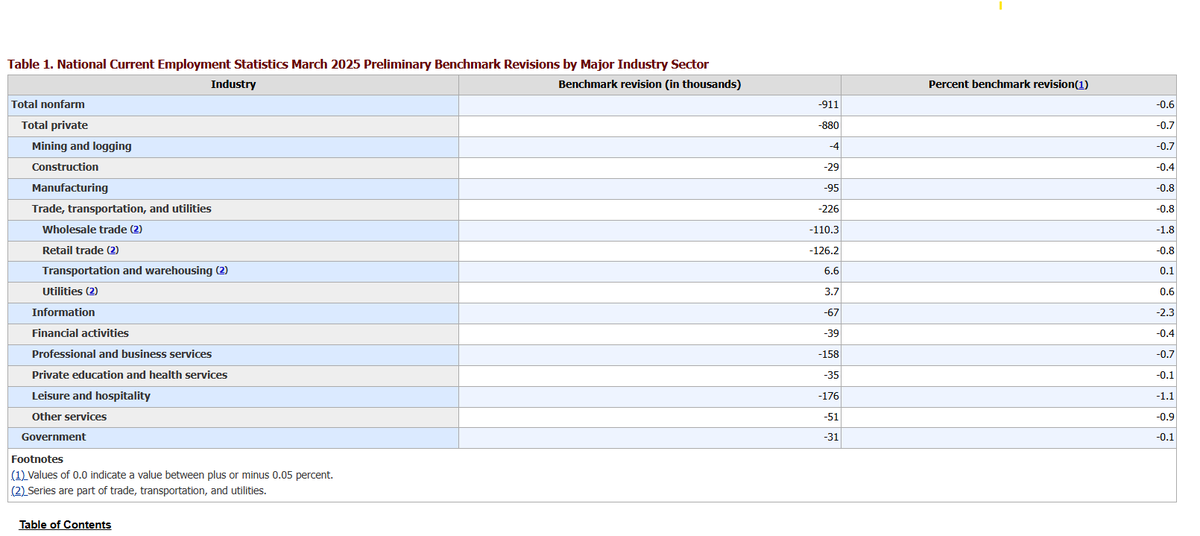The image size is (1200, 536).
Task: Click the -880 value for Total private
Action: pos(829,126)
